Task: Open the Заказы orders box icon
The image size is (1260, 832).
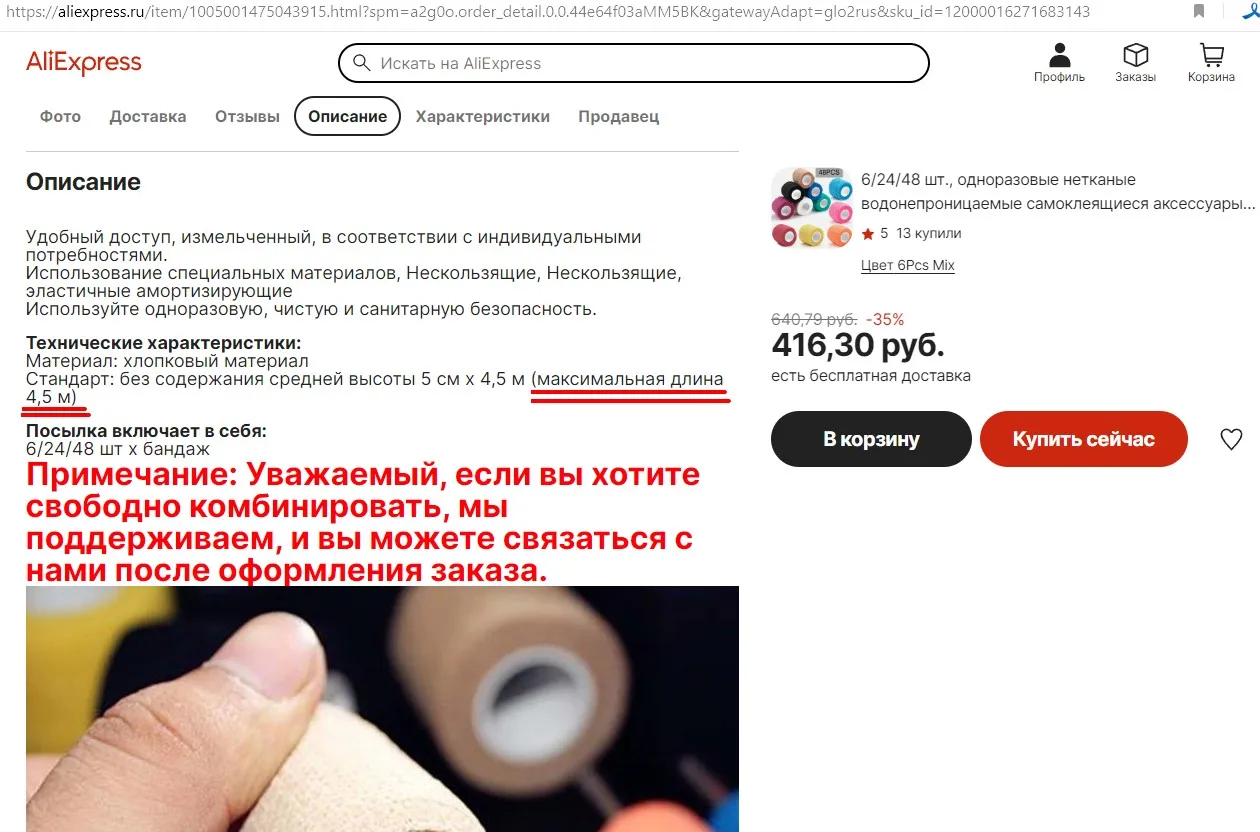Action: pos(1135,55)
